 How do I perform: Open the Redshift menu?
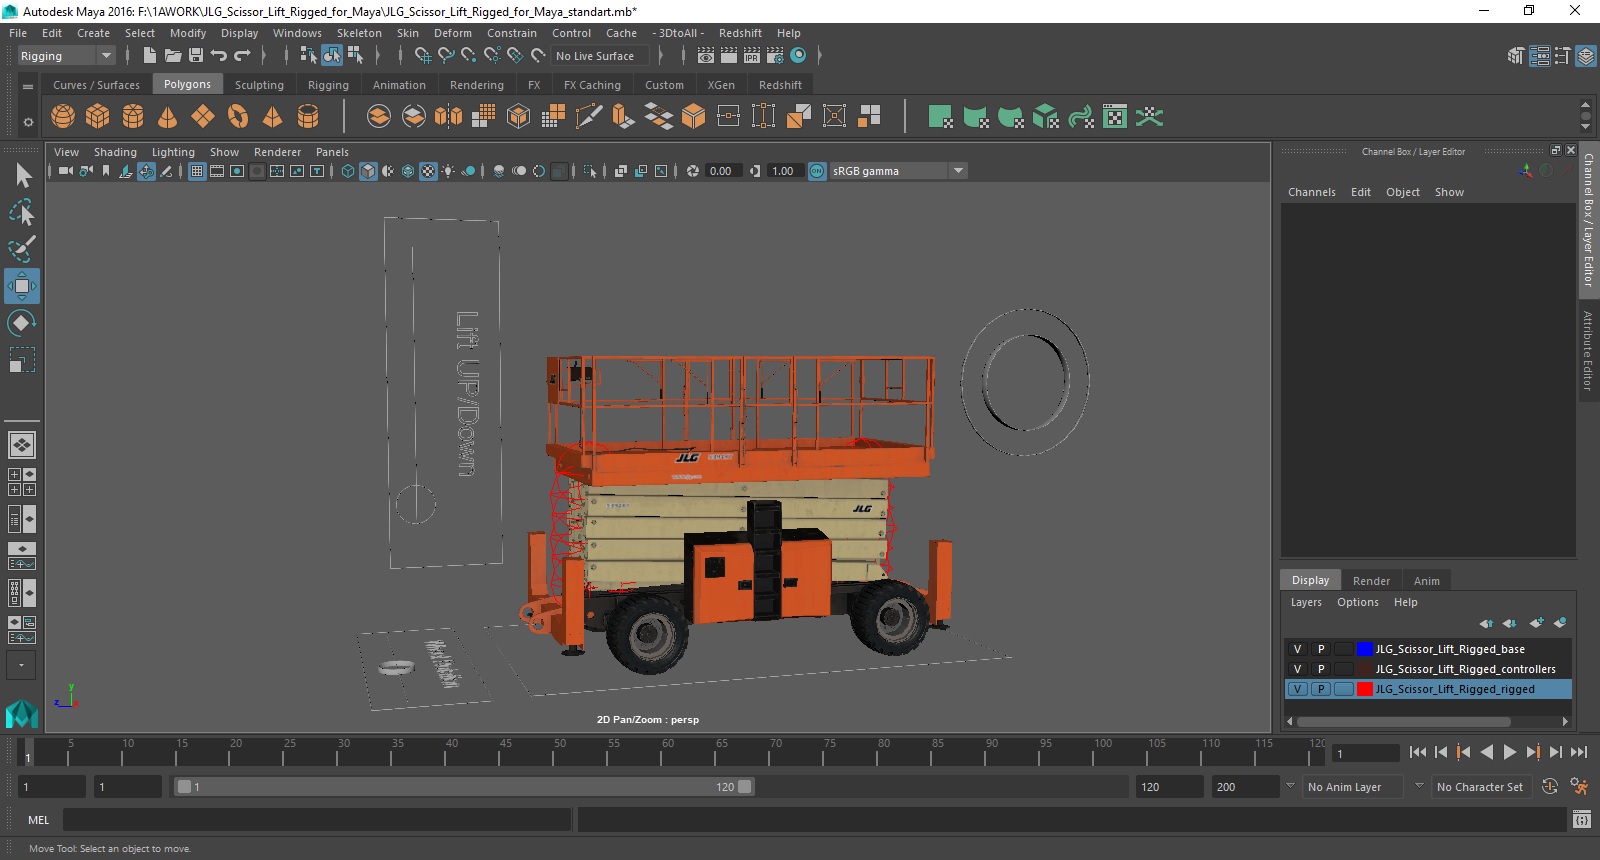[x=740, y=33]
